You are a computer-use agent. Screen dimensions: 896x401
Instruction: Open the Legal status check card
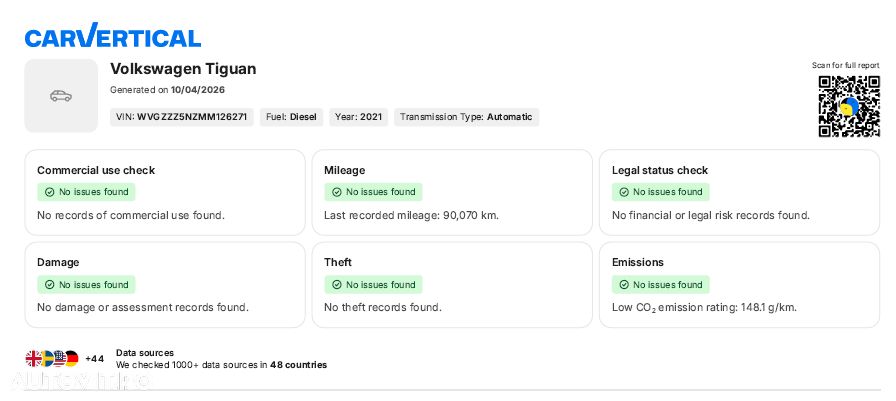click(x=739, y=193)
